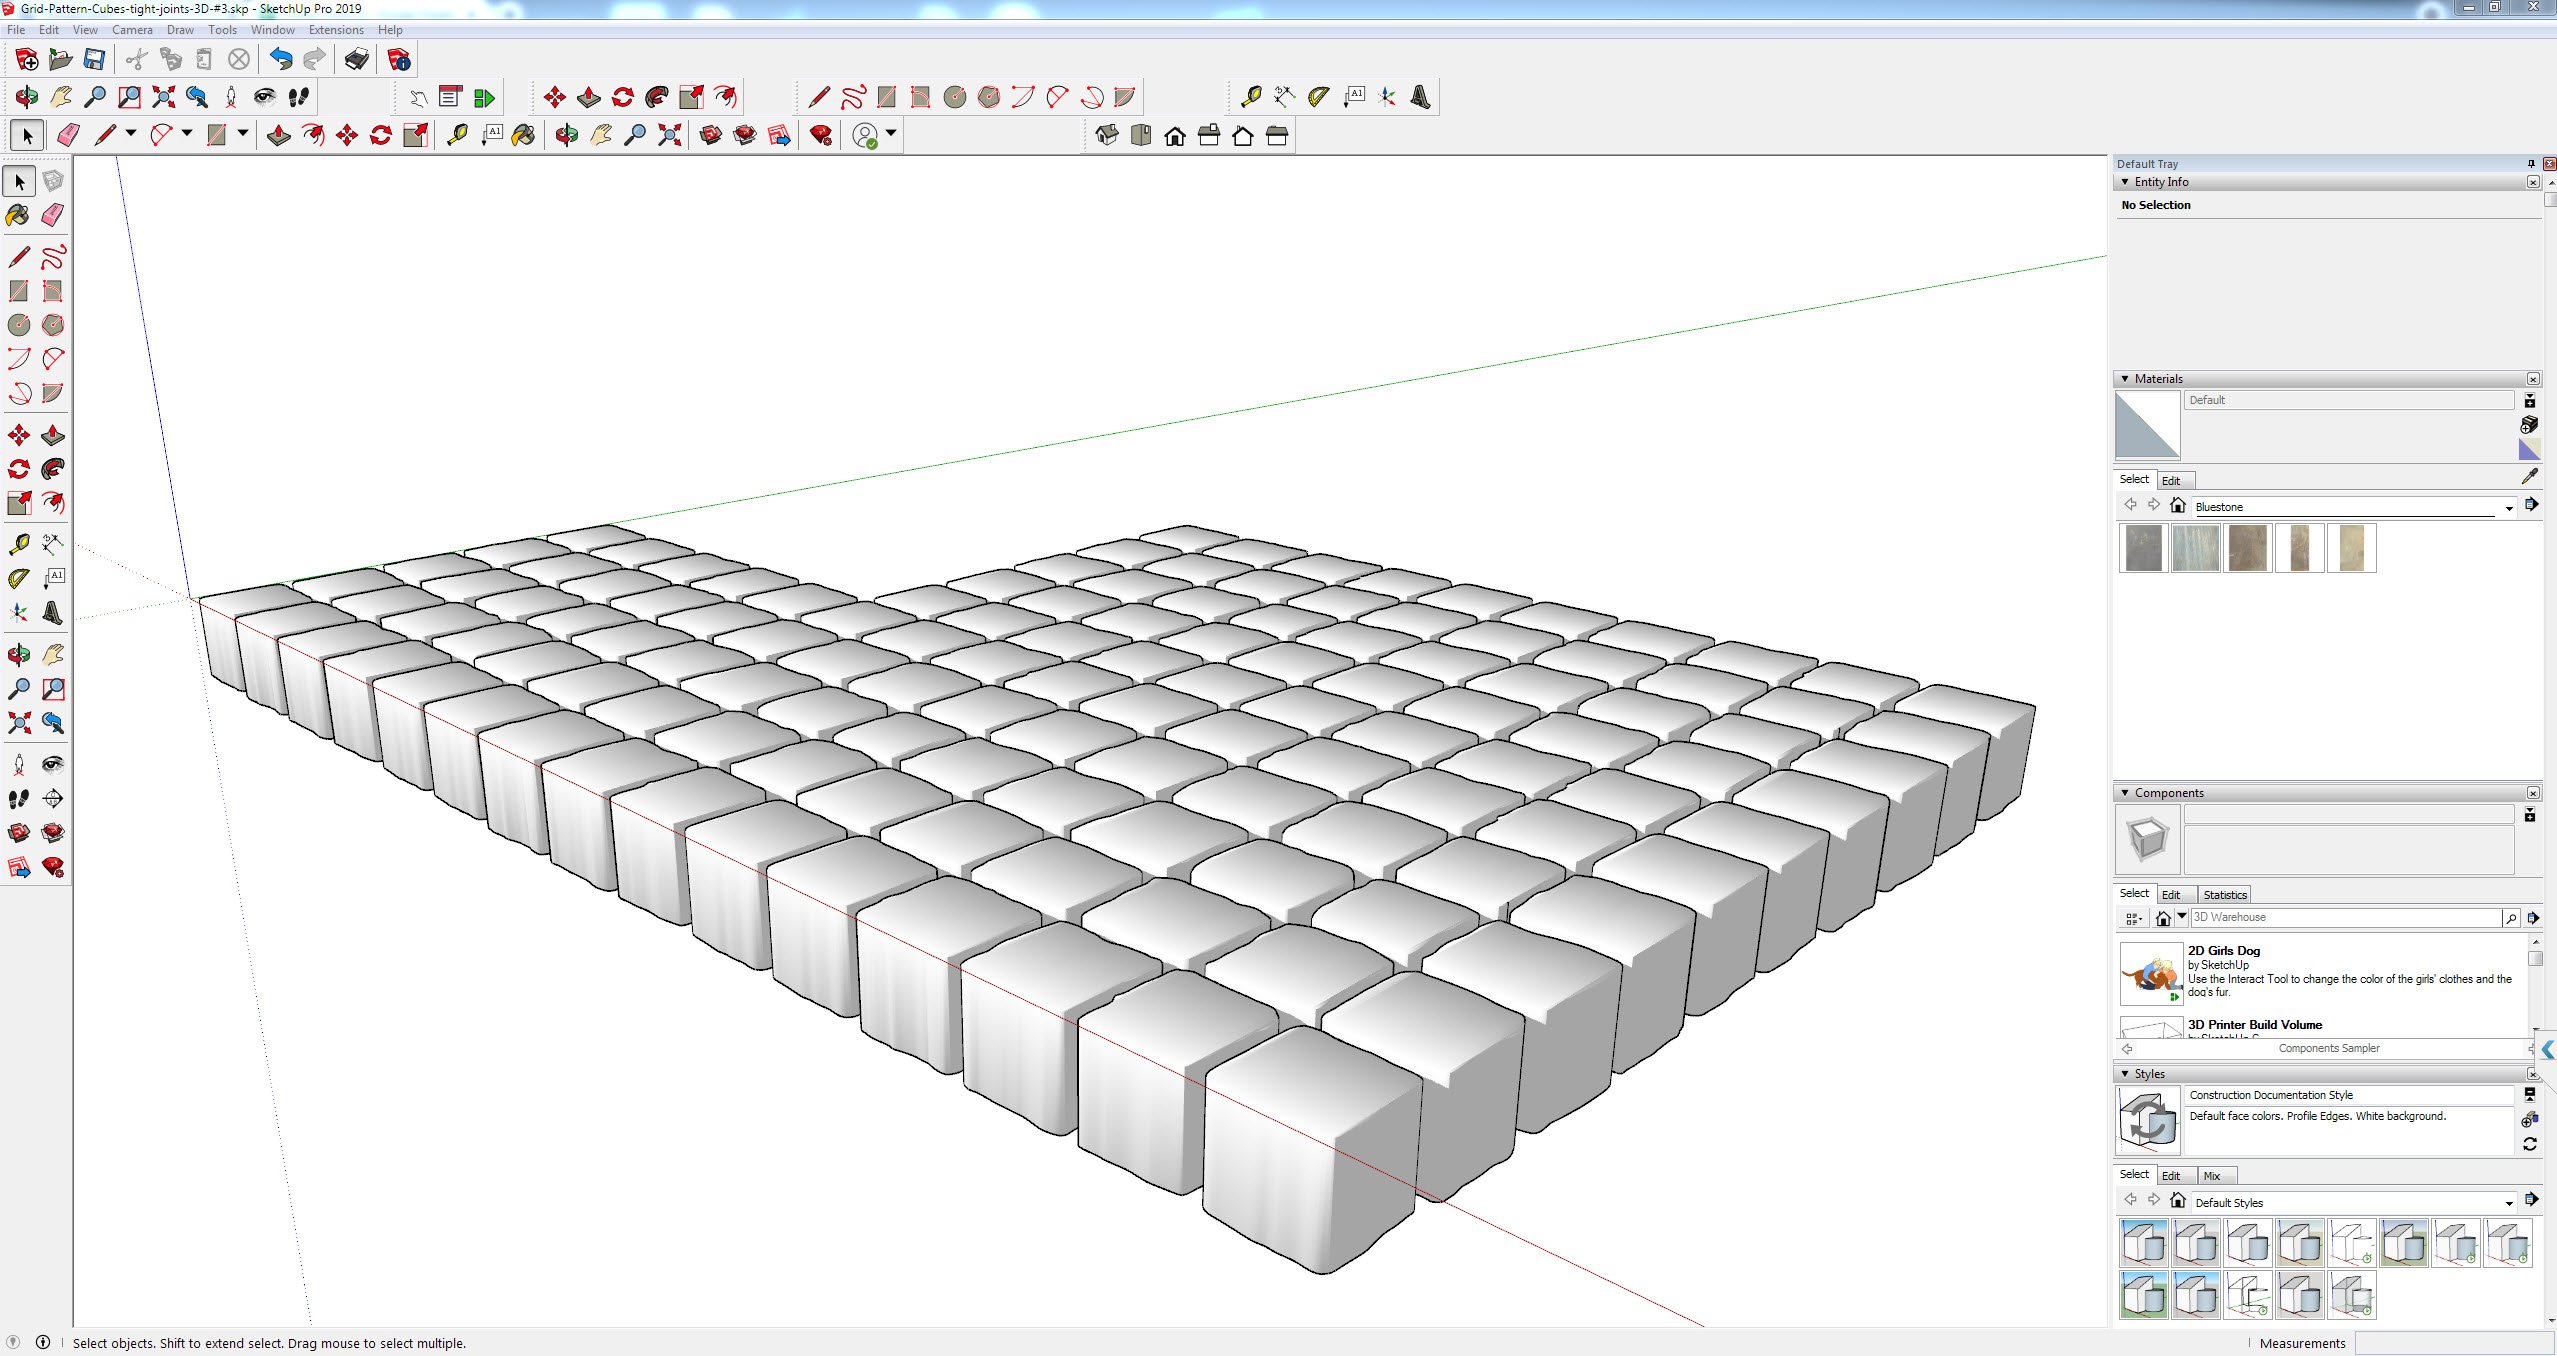Image resolution: width=2557 pixels, height=1356 pixels.
Task: Pick the Paint Bucket tool
Action: [18, 215]
